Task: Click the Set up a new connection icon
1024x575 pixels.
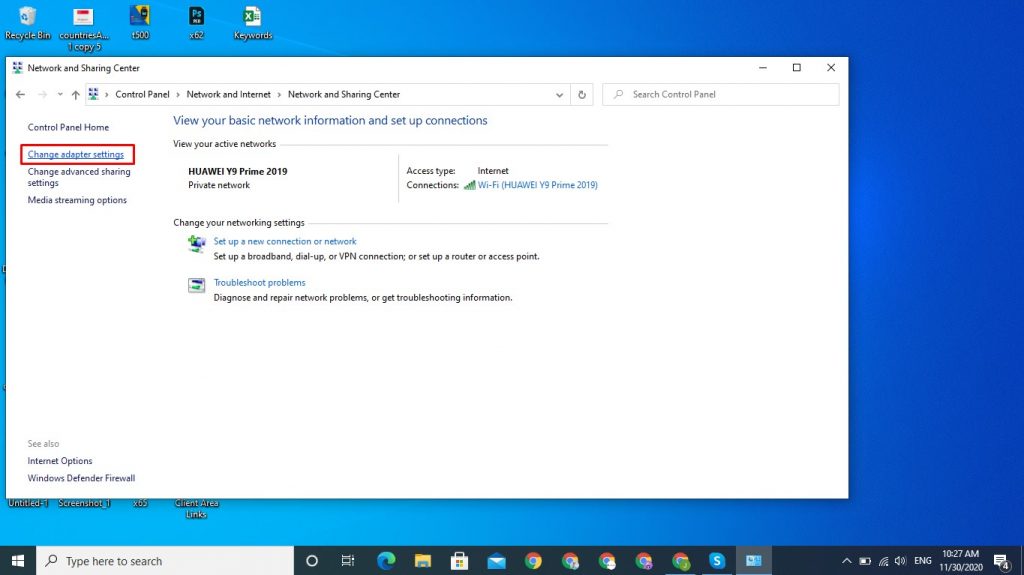Action: pos(197,244)
